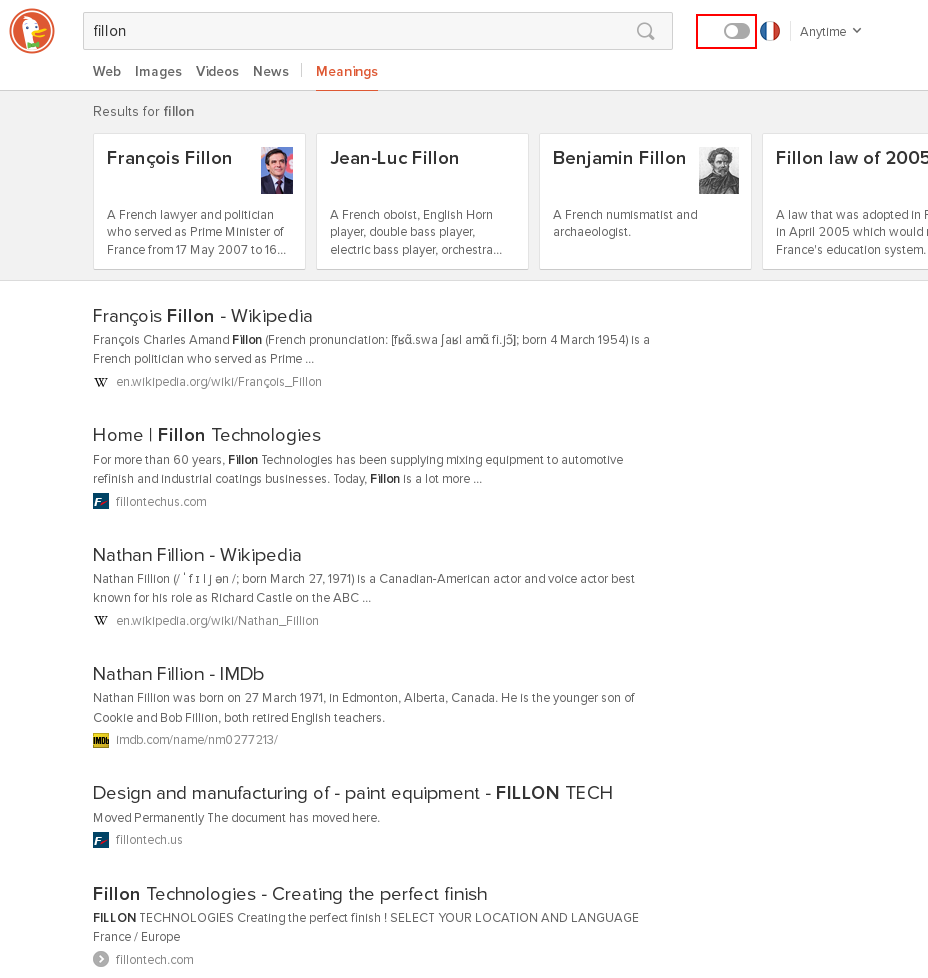Click the French flag region icon
The image size is (928, 978).
point(770,31)
